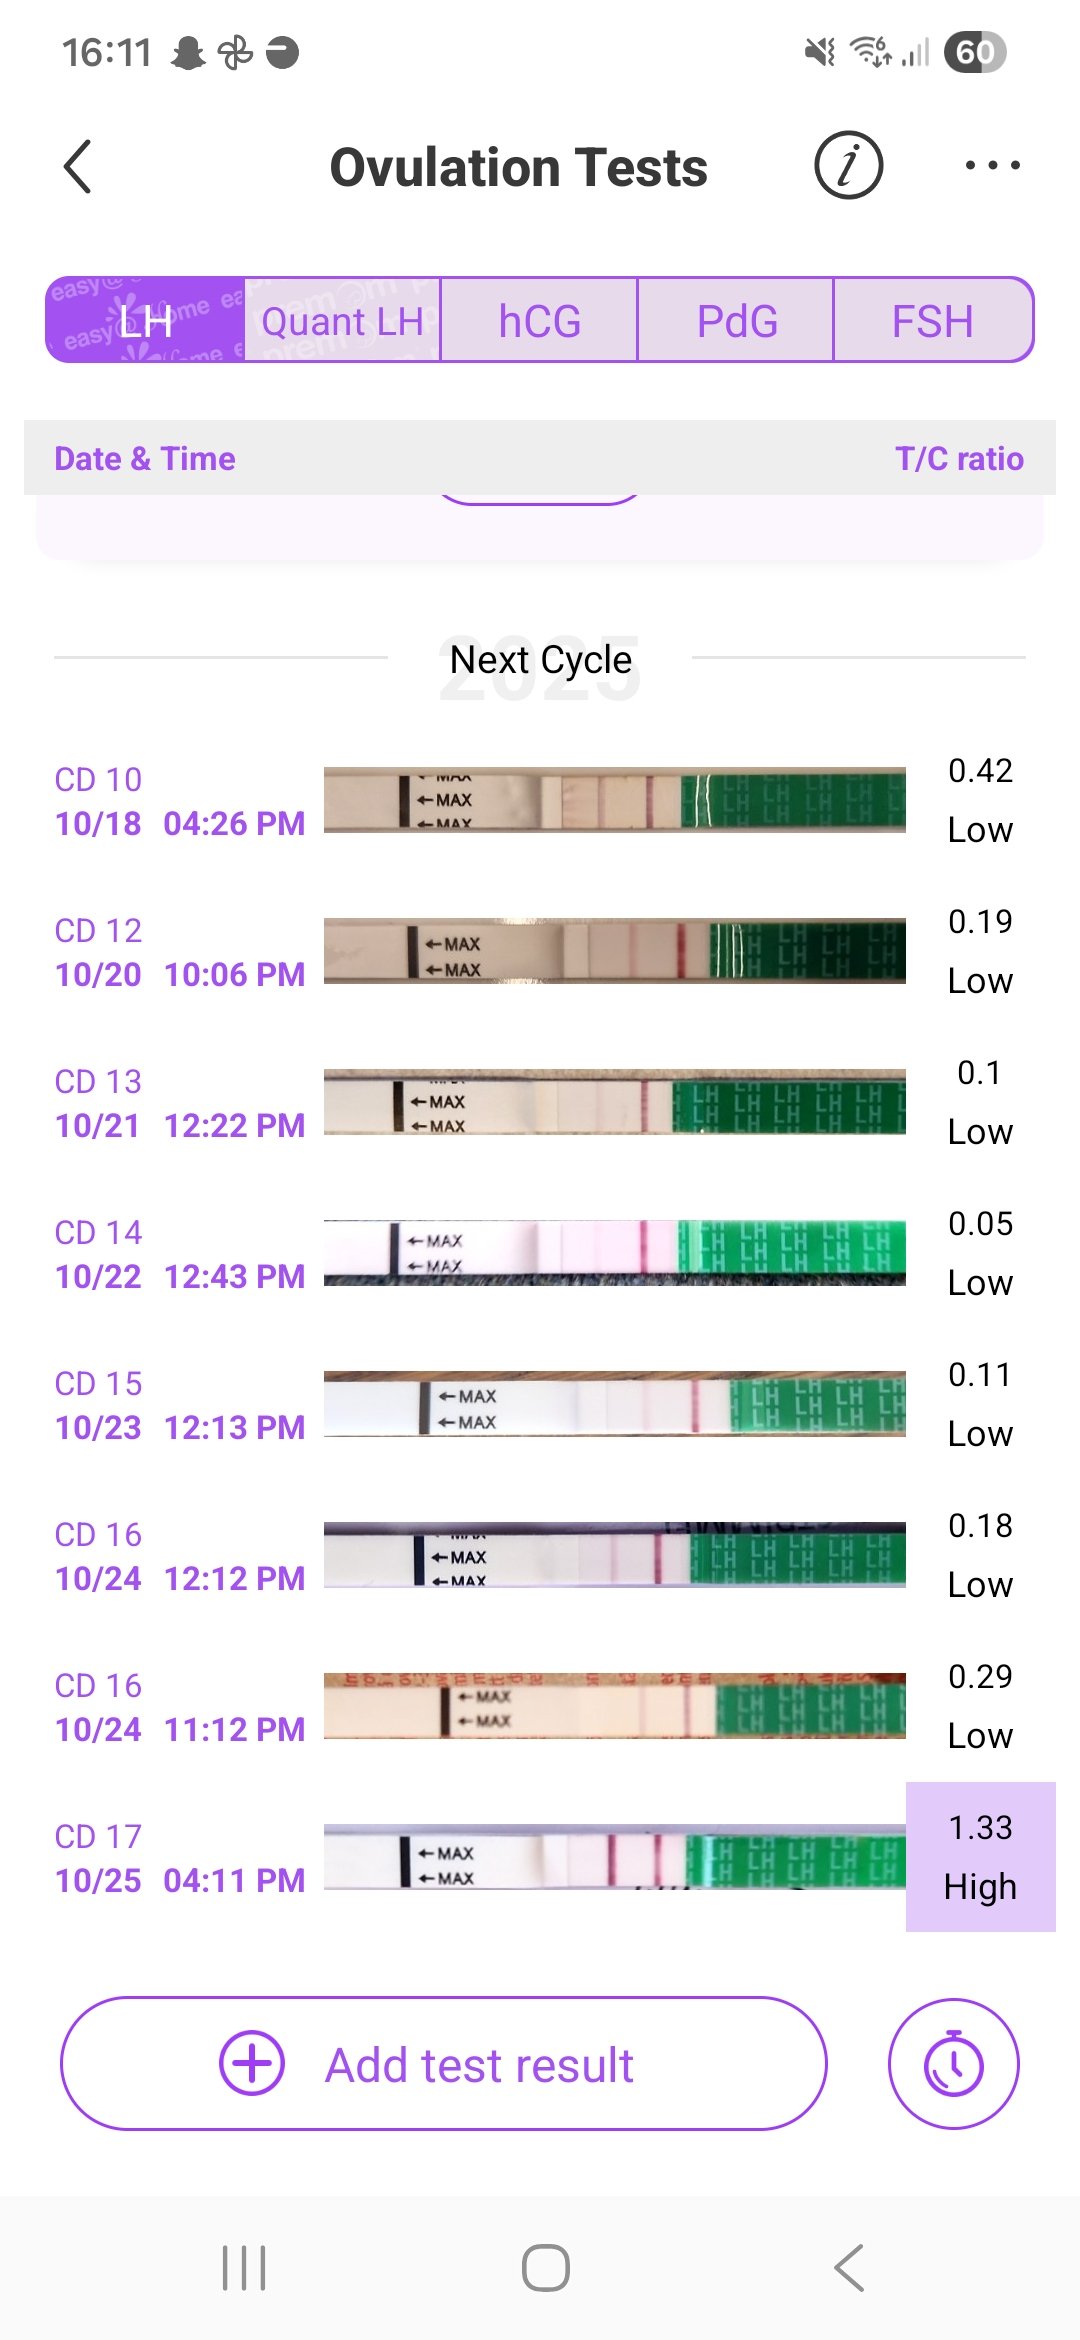Switch to the Quant LH tab
1080x2340 pixels.
pyautogui.click(x=342, y=321)
